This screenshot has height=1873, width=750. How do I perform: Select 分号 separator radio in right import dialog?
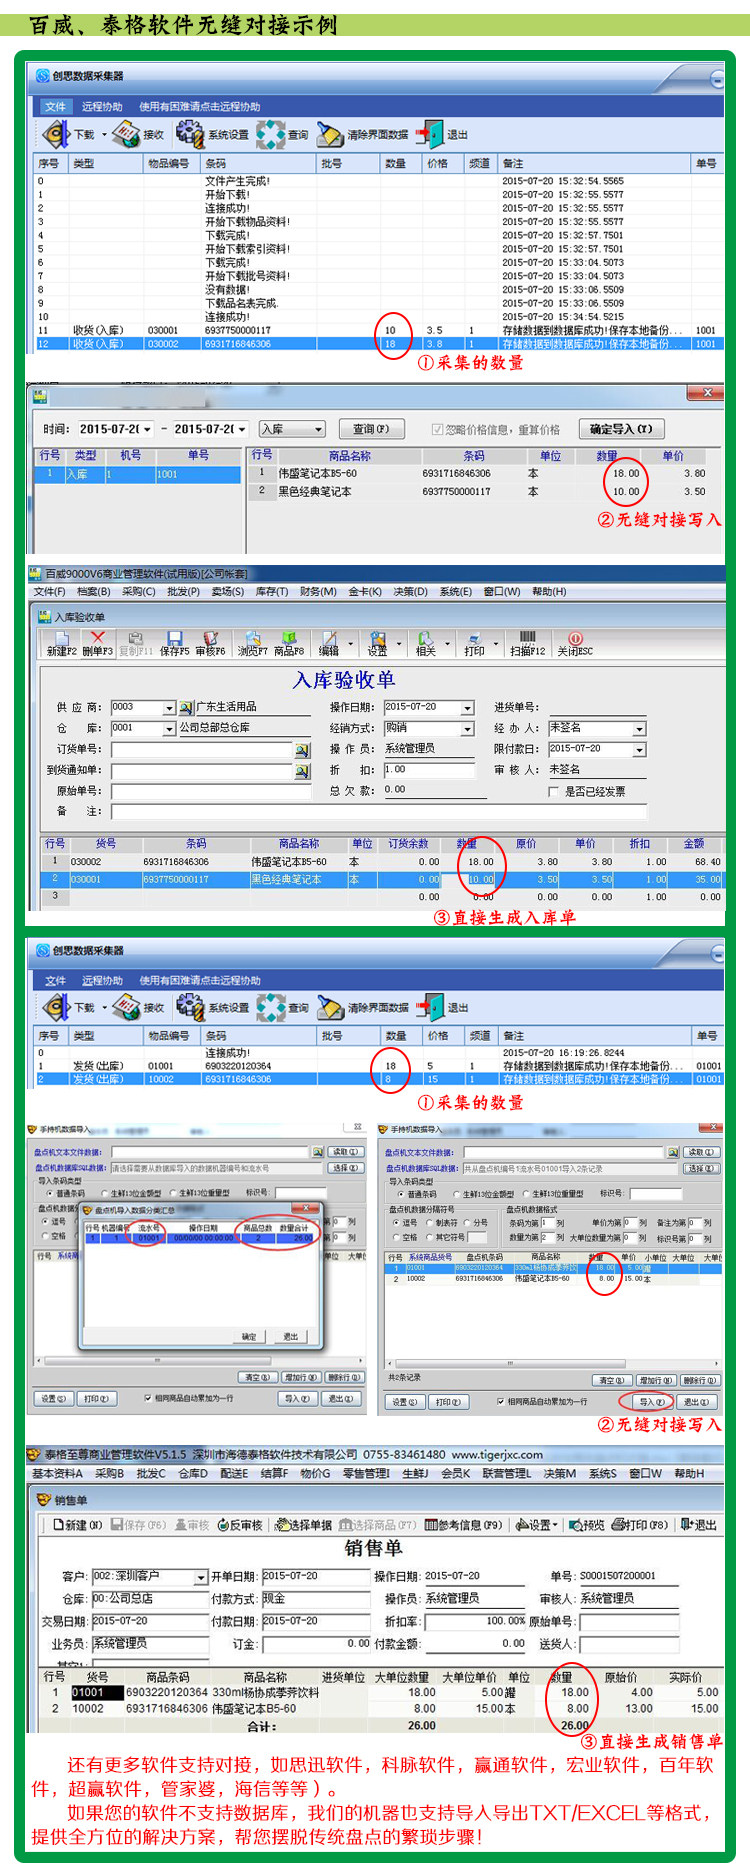466,1222
